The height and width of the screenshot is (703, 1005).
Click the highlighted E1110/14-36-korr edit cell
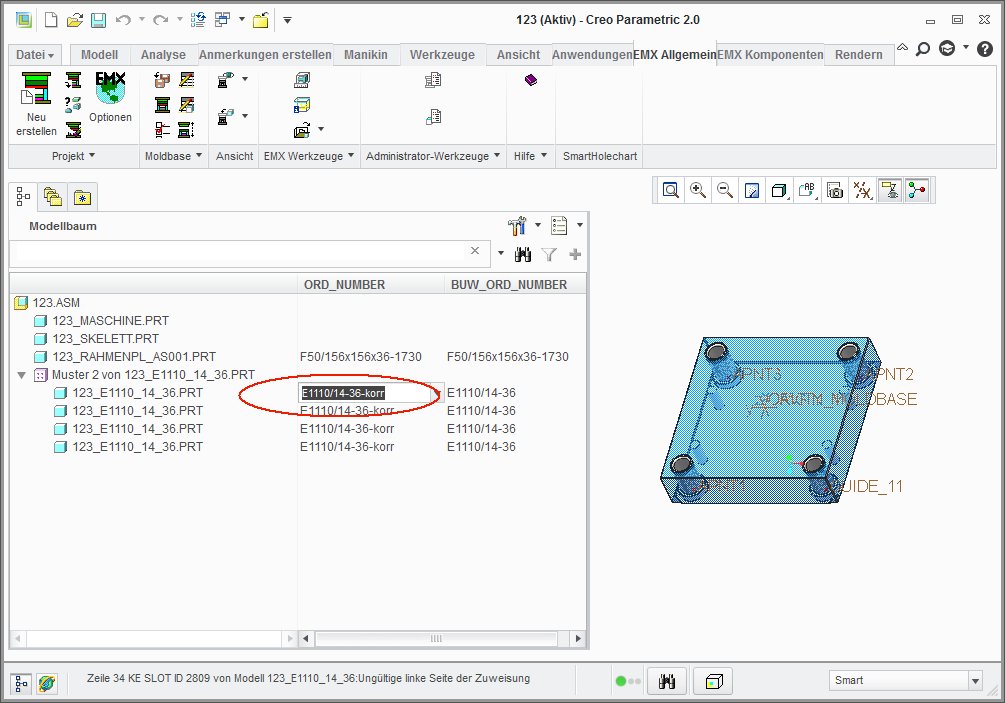coord(365,393)
